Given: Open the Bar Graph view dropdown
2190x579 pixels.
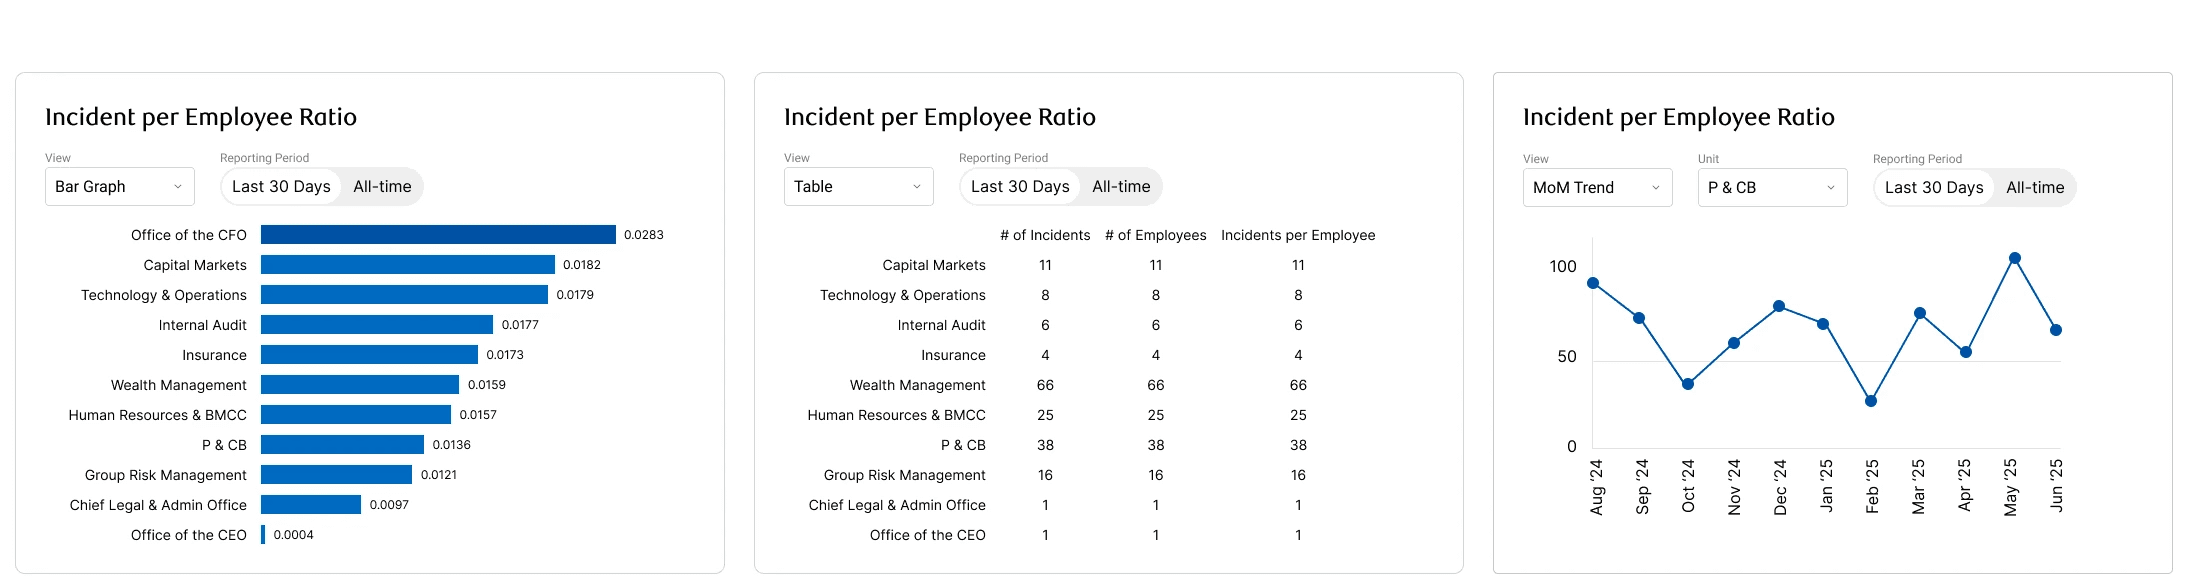Looking at the screenshot, I should (119, 187).
